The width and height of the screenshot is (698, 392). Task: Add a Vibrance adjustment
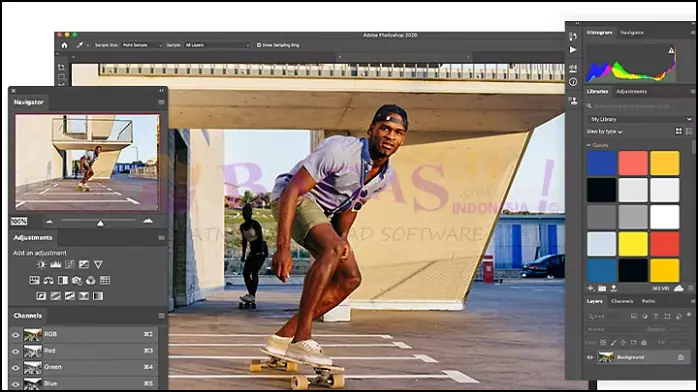point(98,264)
